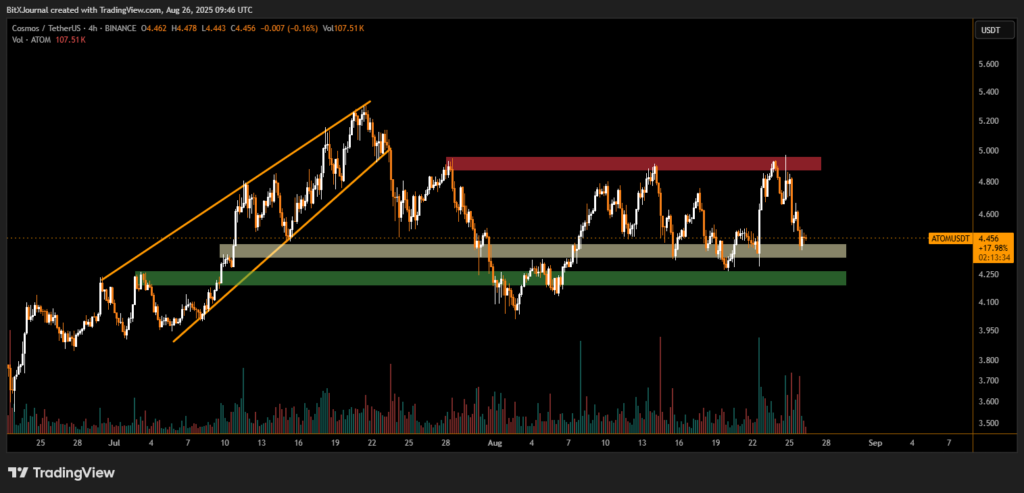Select the Vol · ATOM indicator legend
Screen dimensions: 1024x493
[x=28, y=30]
